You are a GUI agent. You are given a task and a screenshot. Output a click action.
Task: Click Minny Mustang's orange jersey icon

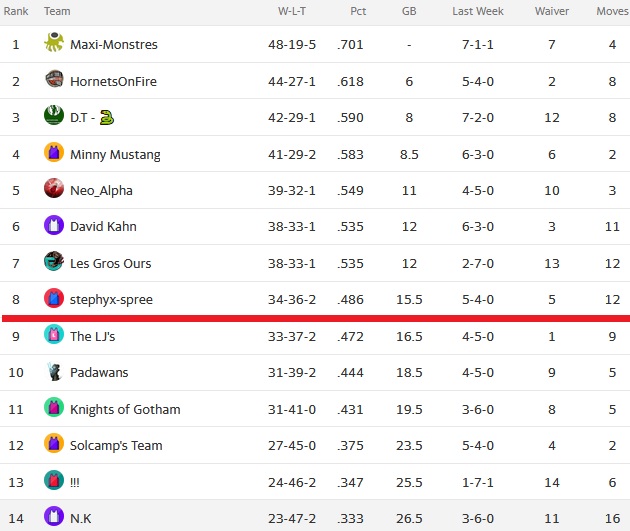(54, 152)
